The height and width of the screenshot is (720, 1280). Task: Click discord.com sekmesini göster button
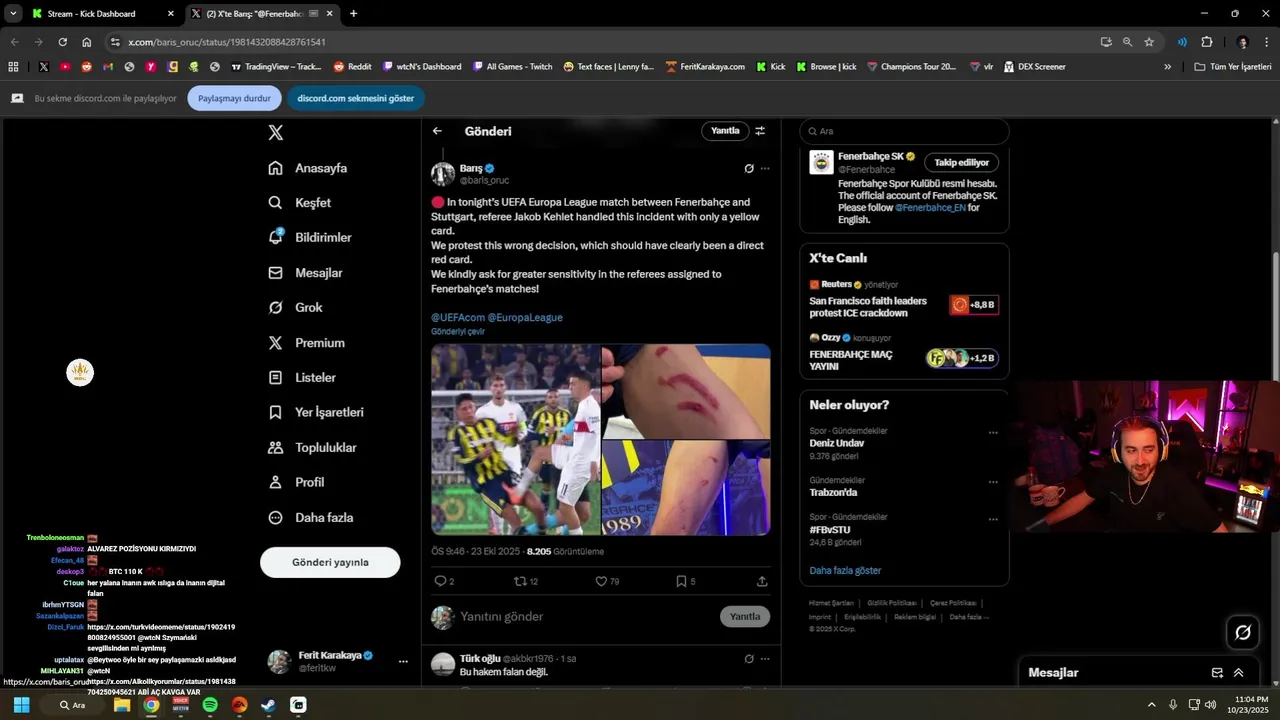click(355, 98)
